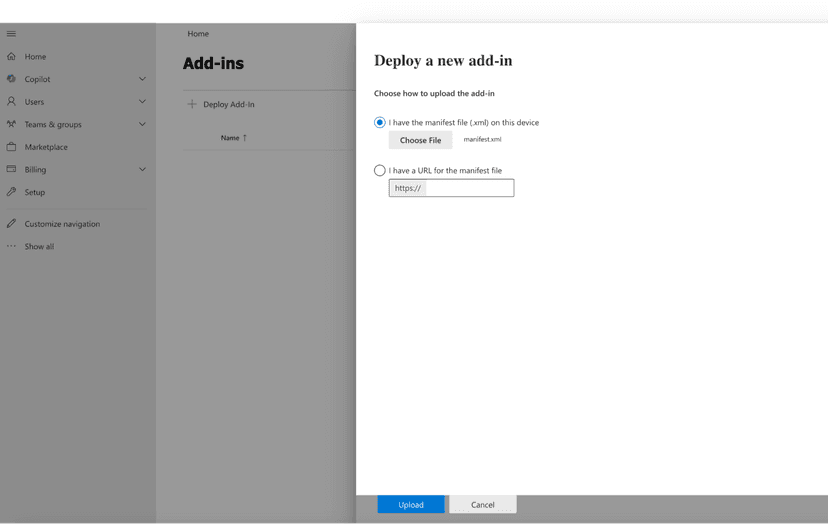The image size is (828, 524).
Task: Click the Home breadcrumb link
Action: click(198, 34)
